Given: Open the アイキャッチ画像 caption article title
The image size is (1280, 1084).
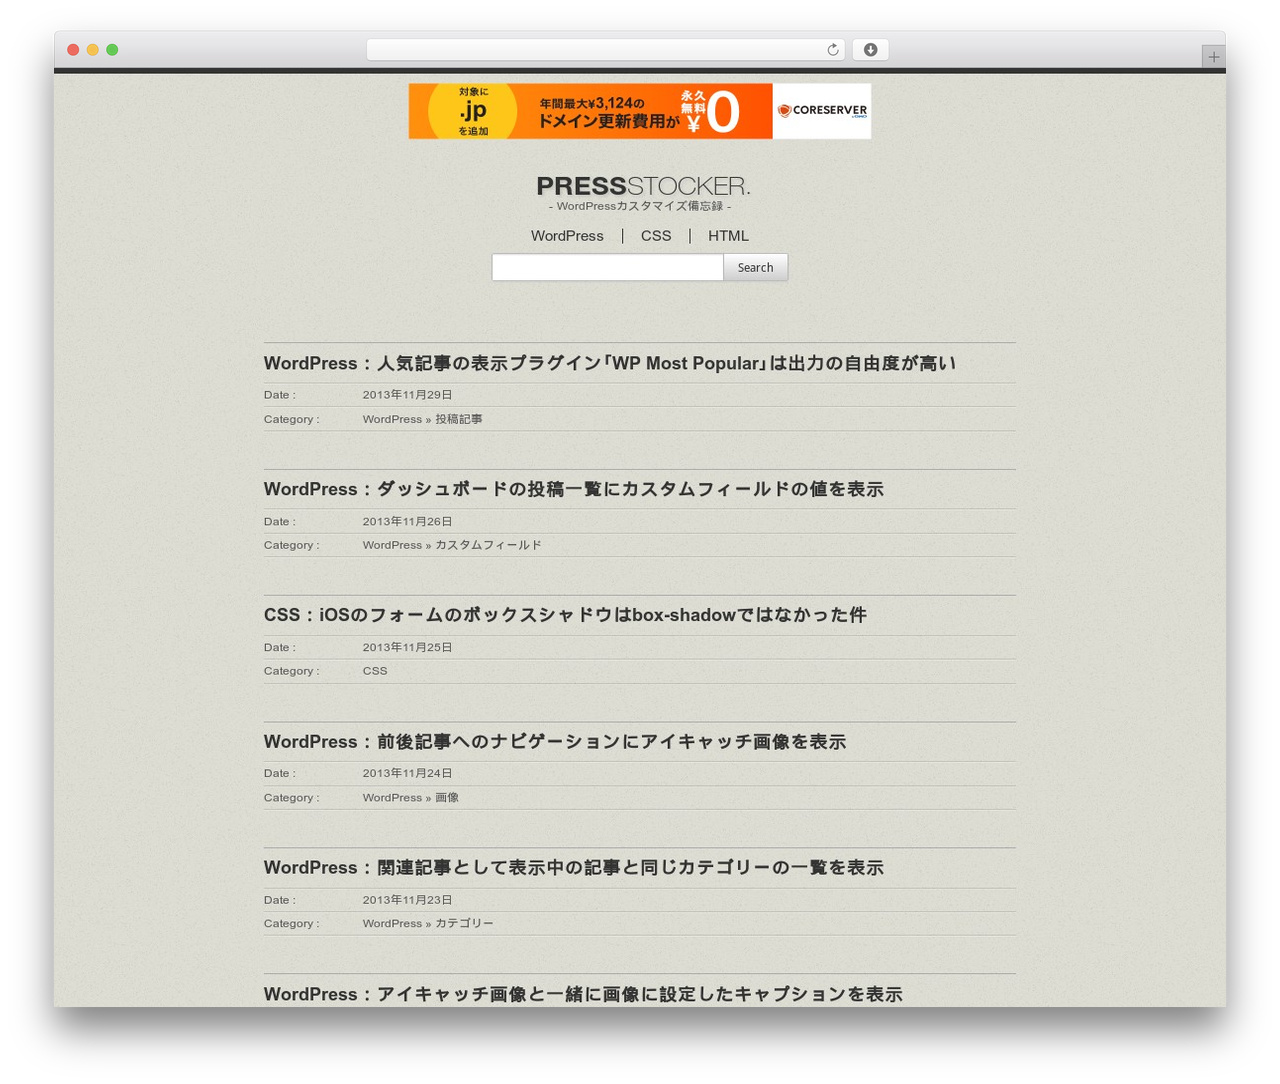Looking at the screenshot, I should 583,994.
